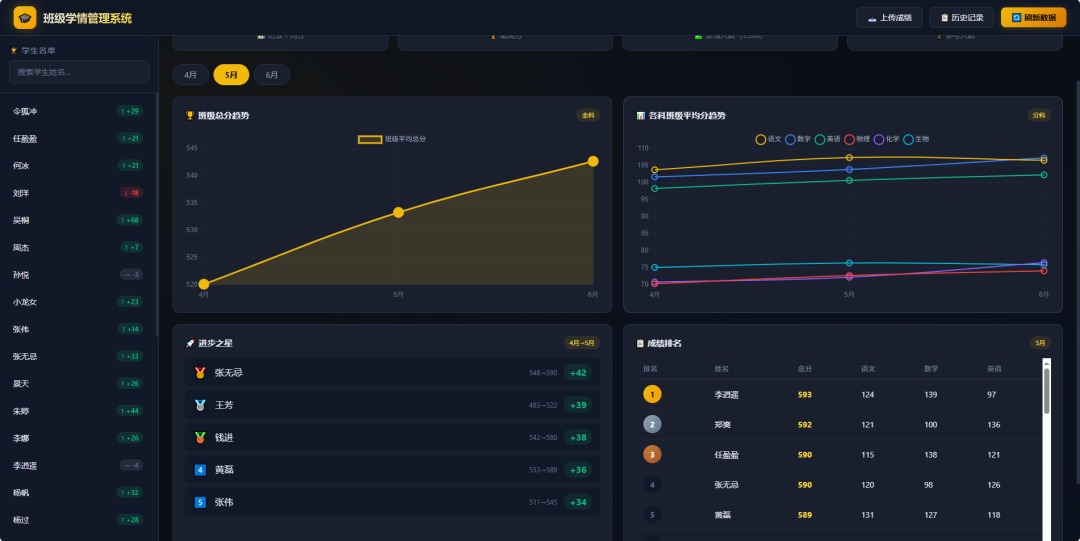Select student 任盈盈 in the sidebar list
This screenshot has width=1080, height=541.
78,139
